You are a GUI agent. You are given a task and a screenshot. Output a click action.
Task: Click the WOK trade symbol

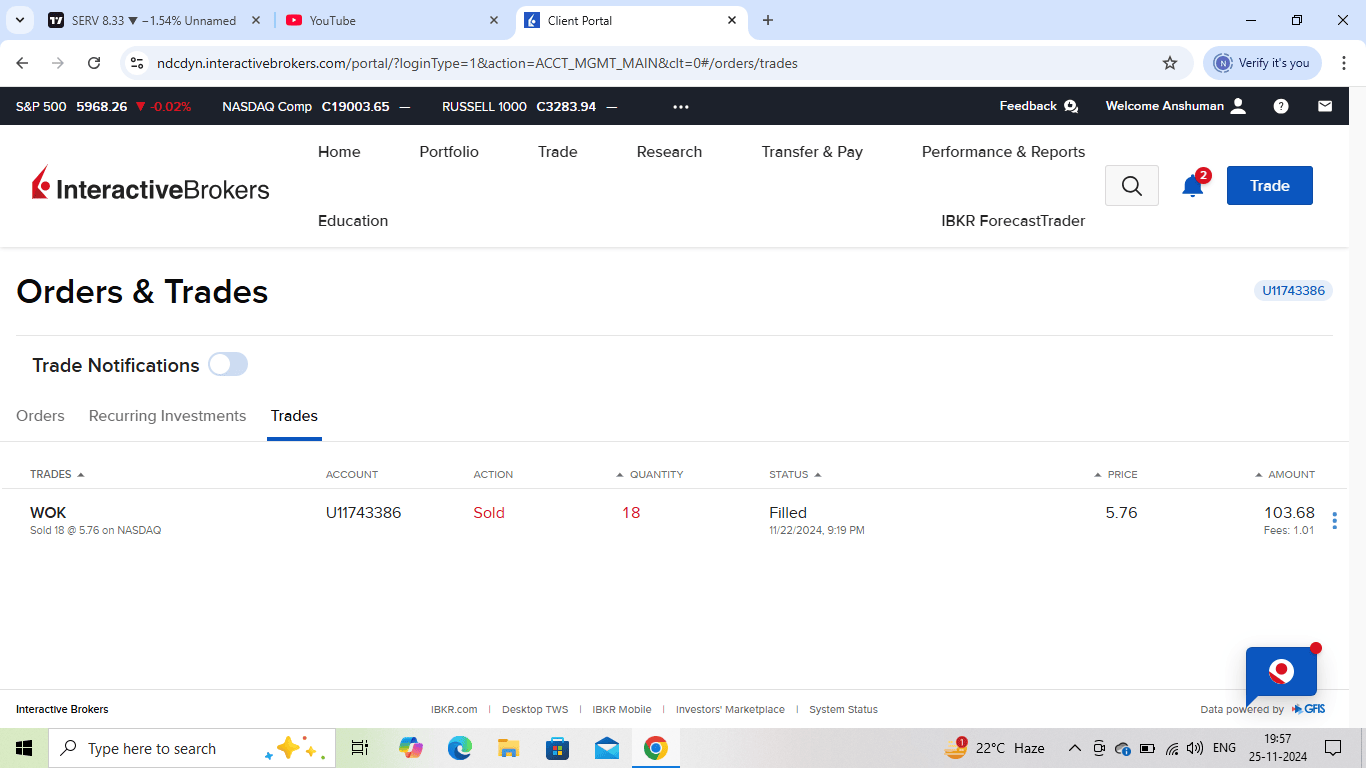pos(48,513)
